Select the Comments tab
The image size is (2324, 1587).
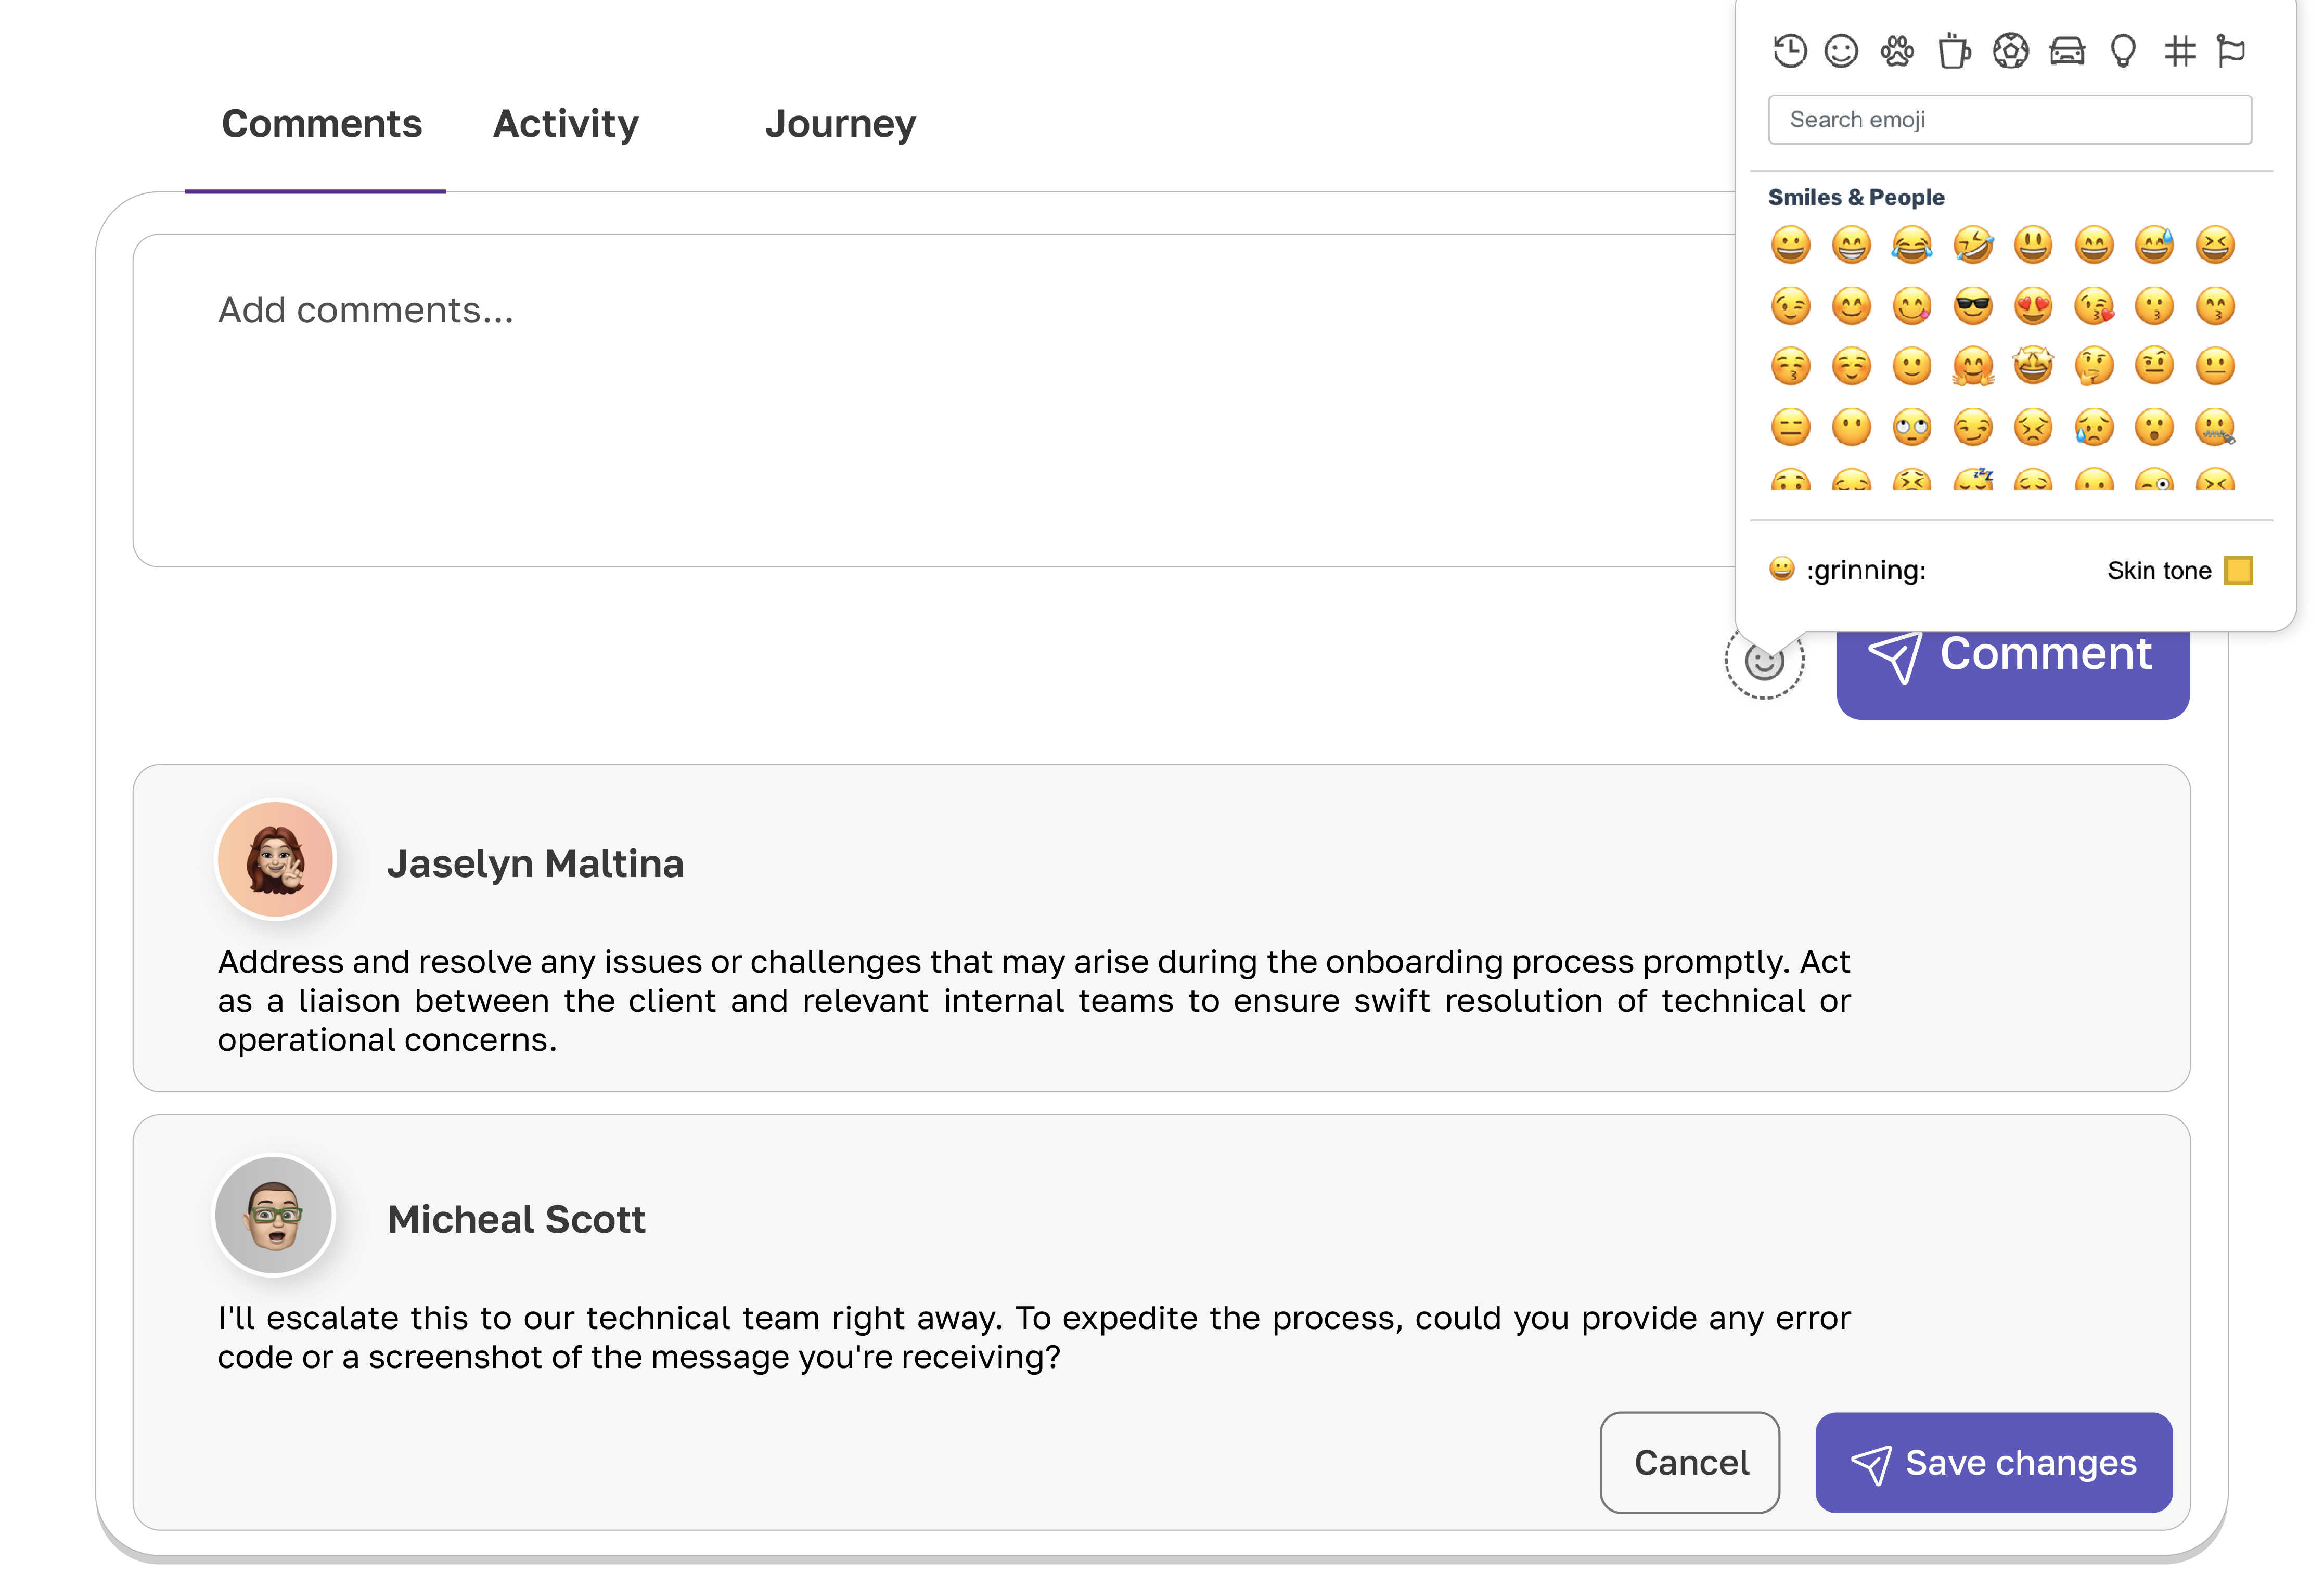[321, 123]
